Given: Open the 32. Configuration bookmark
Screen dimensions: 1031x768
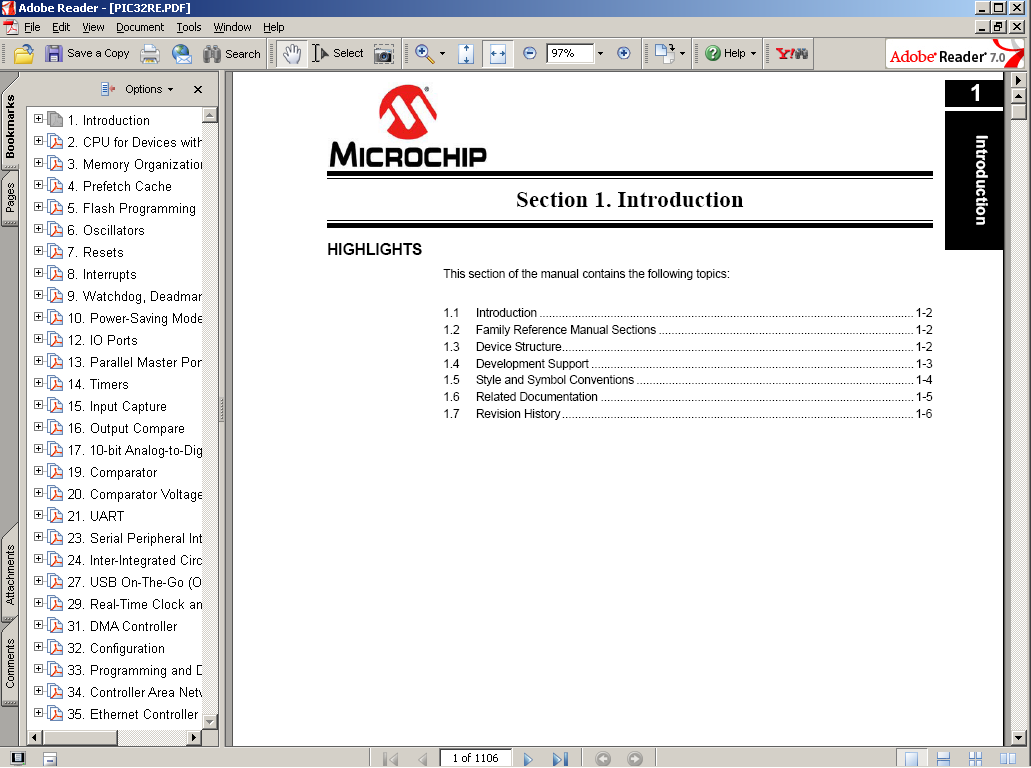Looking at the screenshot, I should click(116, 648).
